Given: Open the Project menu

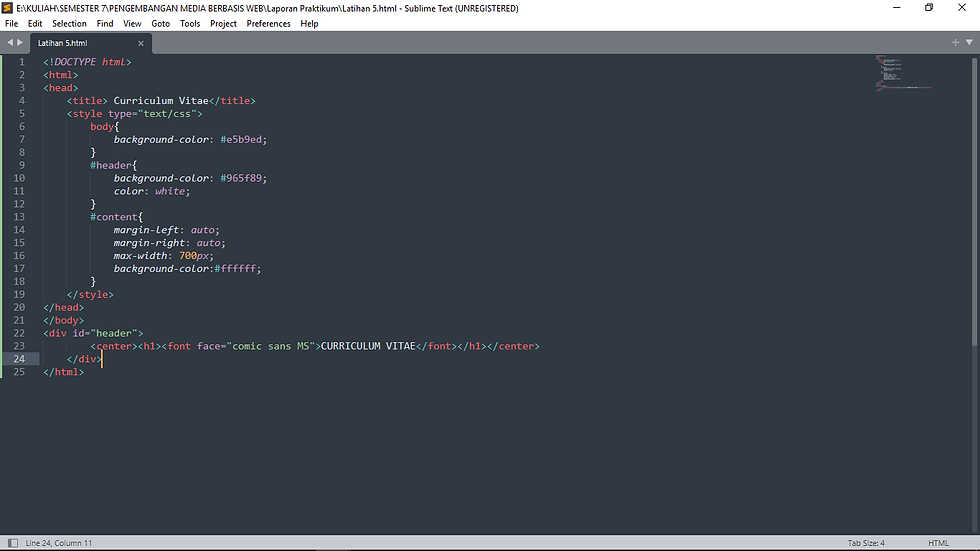Looking at the screenshot, I should pyautogui.click(x=223, y=24).
